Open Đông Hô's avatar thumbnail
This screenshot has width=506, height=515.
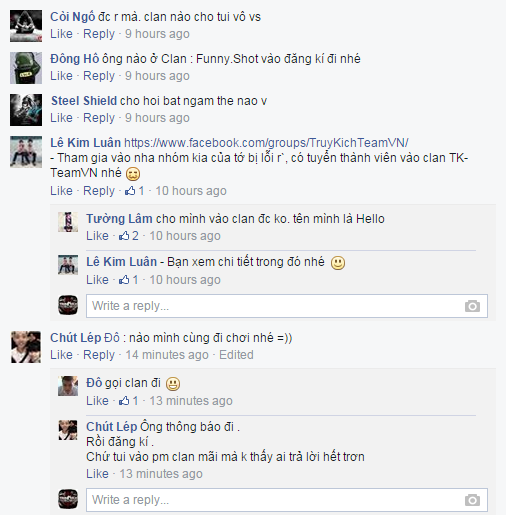click(x=26, y=68)
